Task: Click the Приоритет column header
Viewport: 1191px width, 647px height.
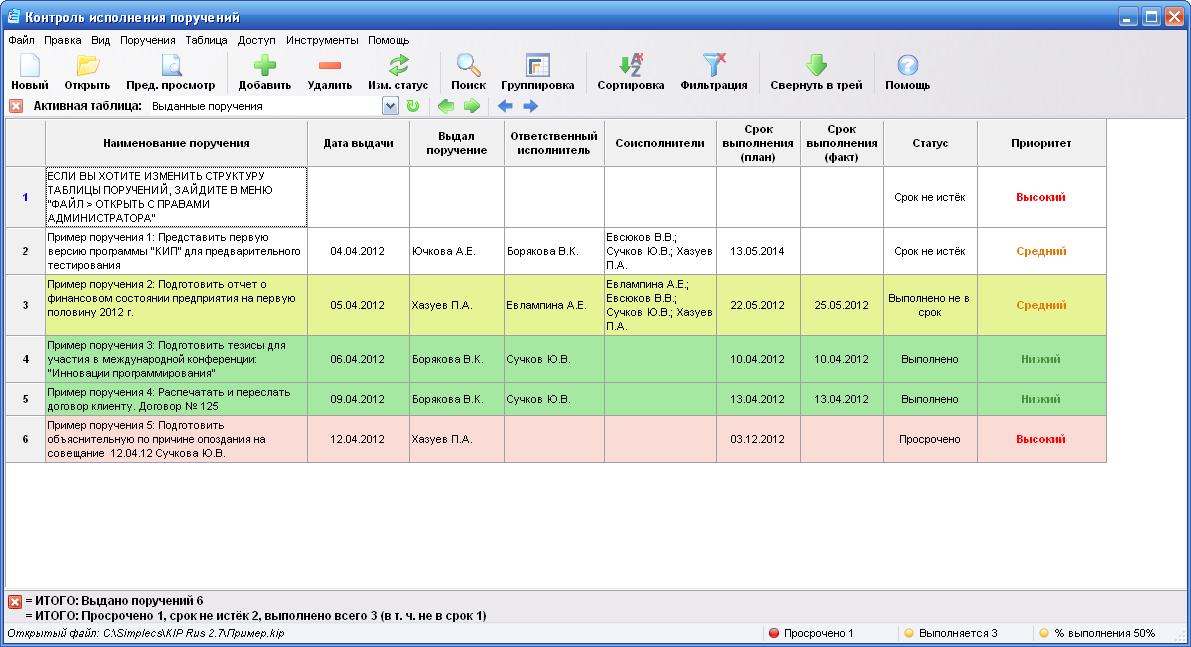Action: point(1041,143)
